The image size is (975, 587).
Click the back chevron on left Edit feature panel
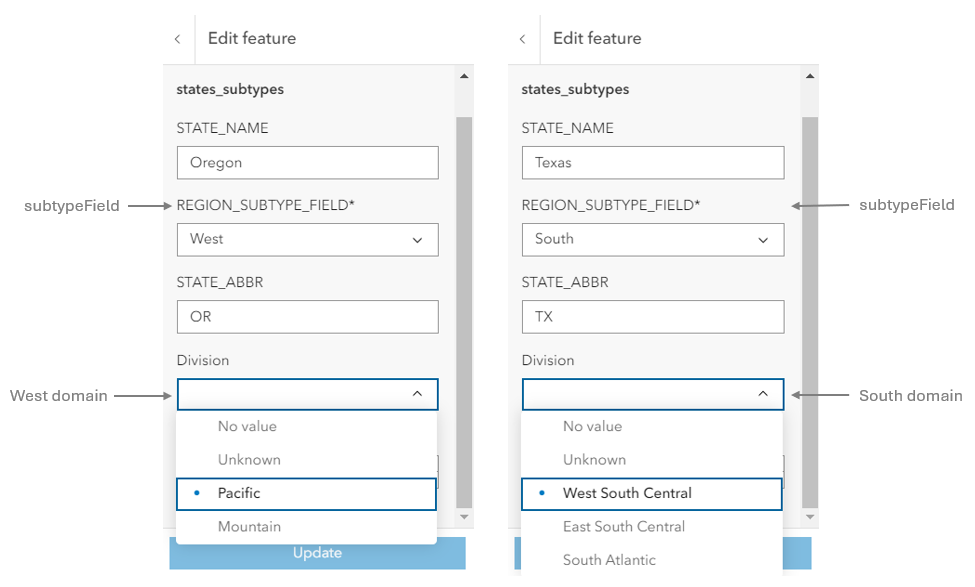177,38
